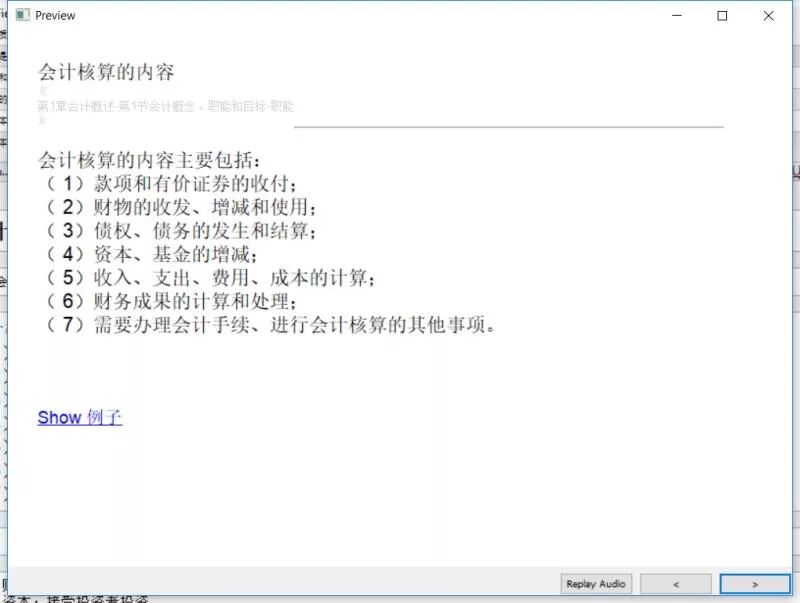Screen dimensions: 800x603
Task: Advance to next card with > button
Action: tap(755, 584)
